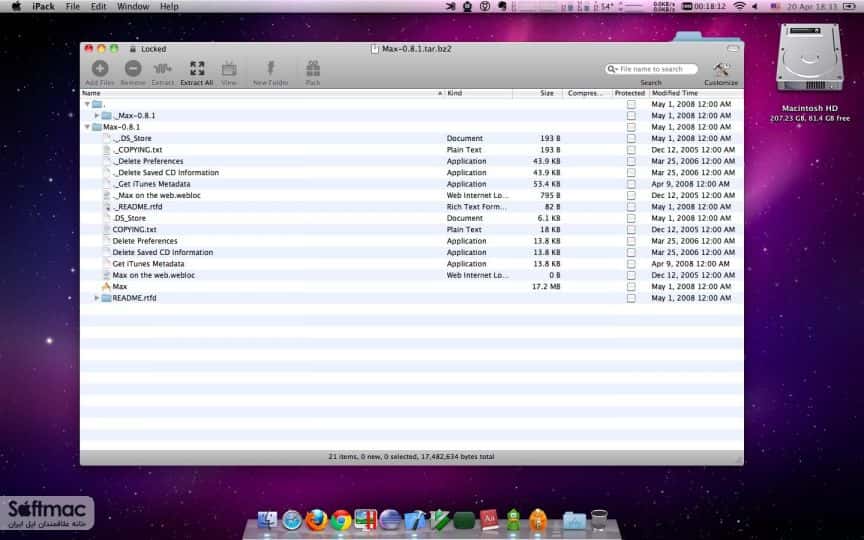Create a New Folder from toolbar
The width and height of the screenshot is (864, 540).
(x=271, y=68)
